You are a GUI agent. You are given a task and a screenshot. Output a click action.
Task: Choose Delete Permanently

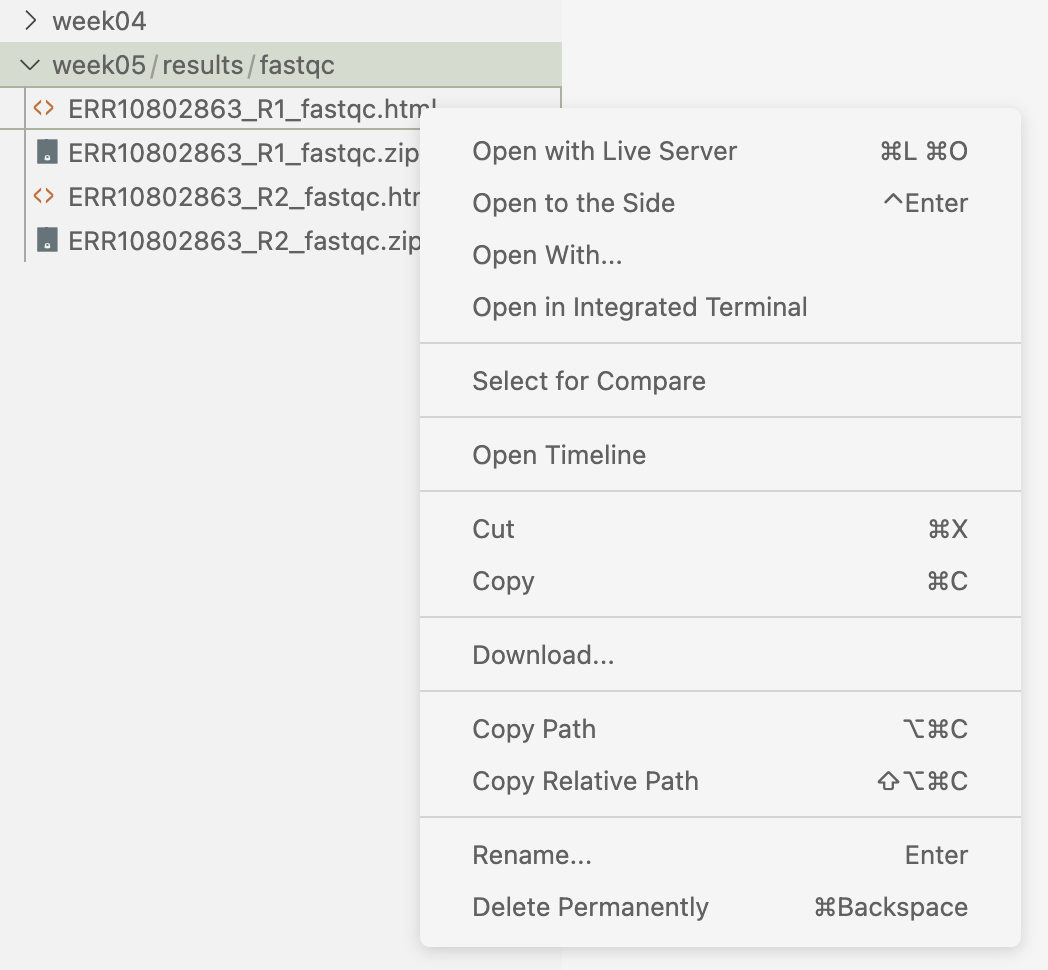pyautogui.click(x=590, y=907)
